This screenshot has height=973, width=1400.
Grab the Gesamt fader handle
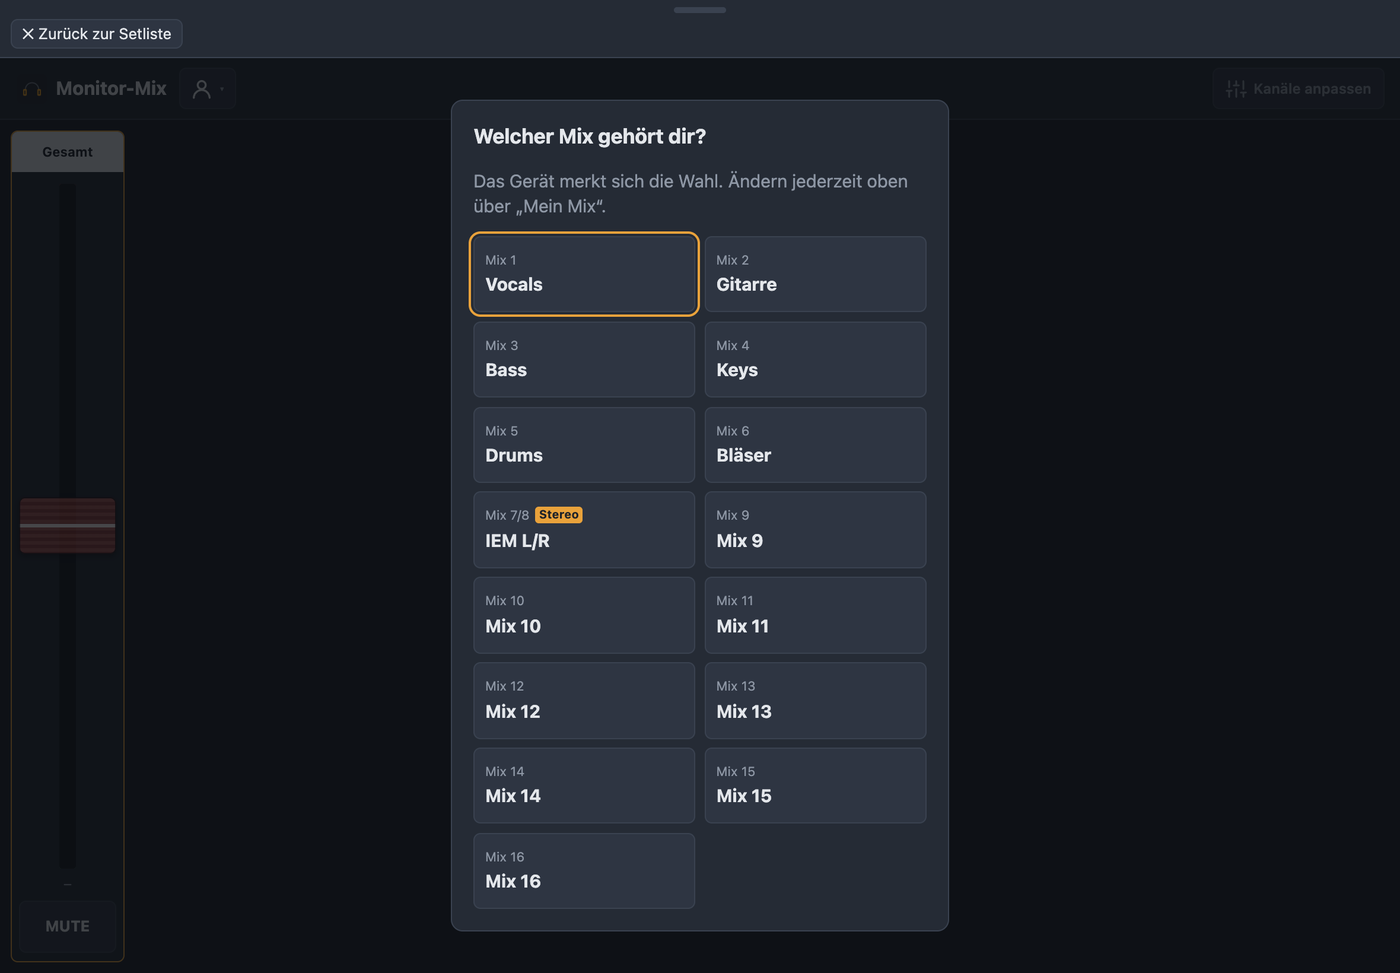[67, 525]
